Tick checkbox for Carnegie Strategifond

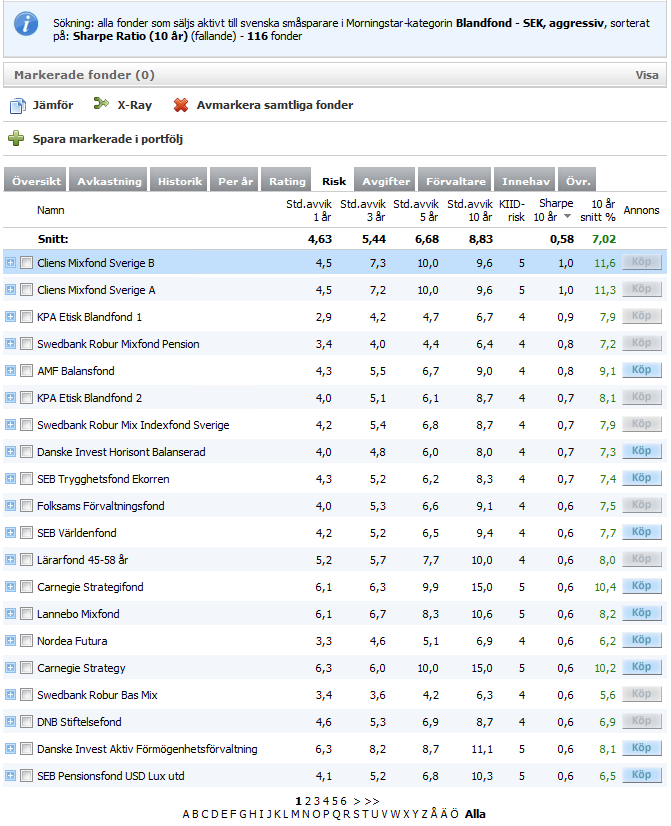(x=26, y=586)
